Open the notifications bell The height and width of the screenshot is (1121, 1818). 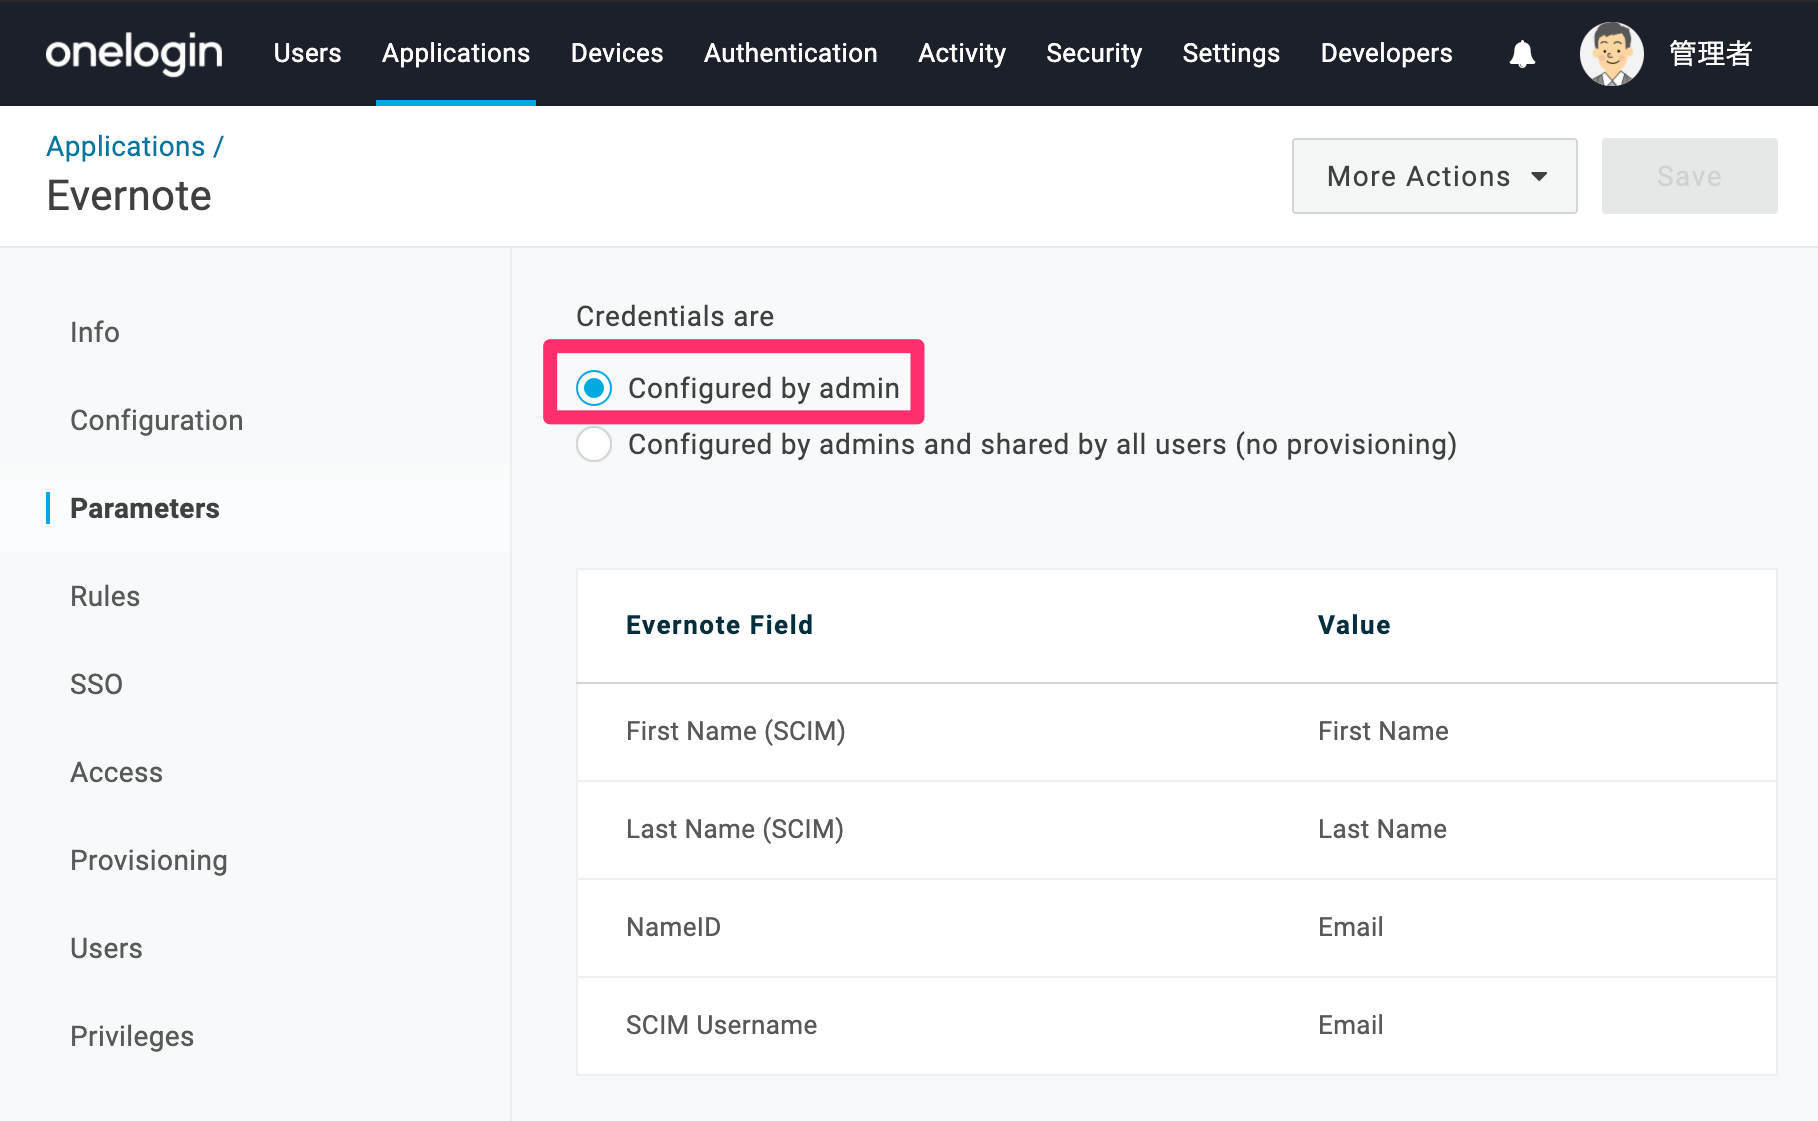coord(1522,54)
